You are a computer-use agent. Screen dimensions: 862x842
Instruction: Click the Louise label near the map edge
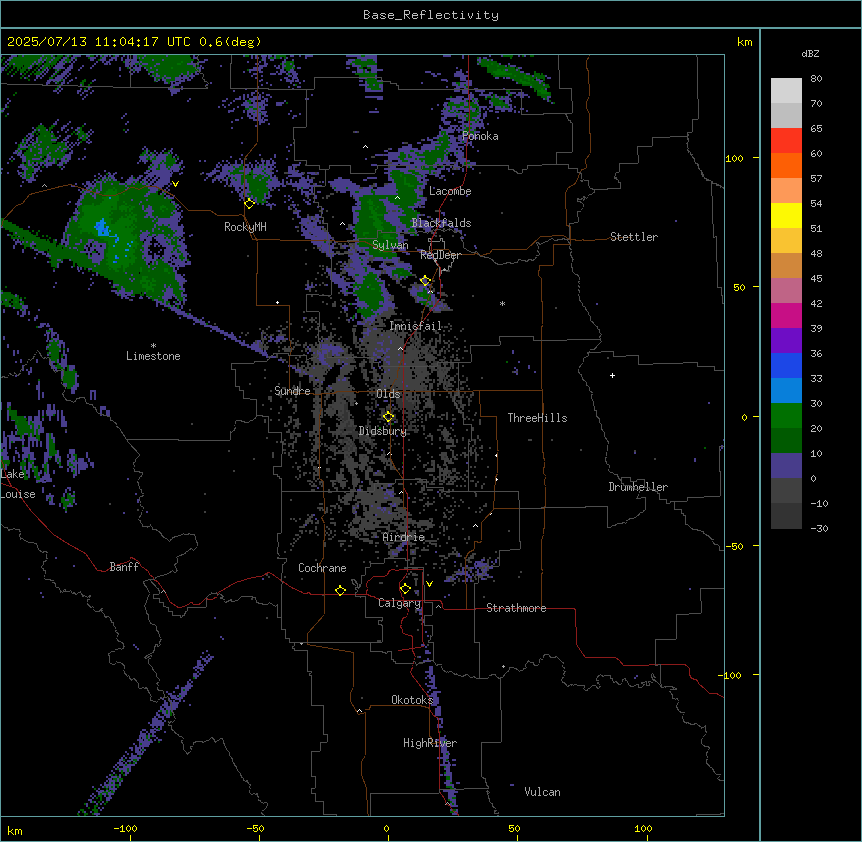(x=18, y=494)
